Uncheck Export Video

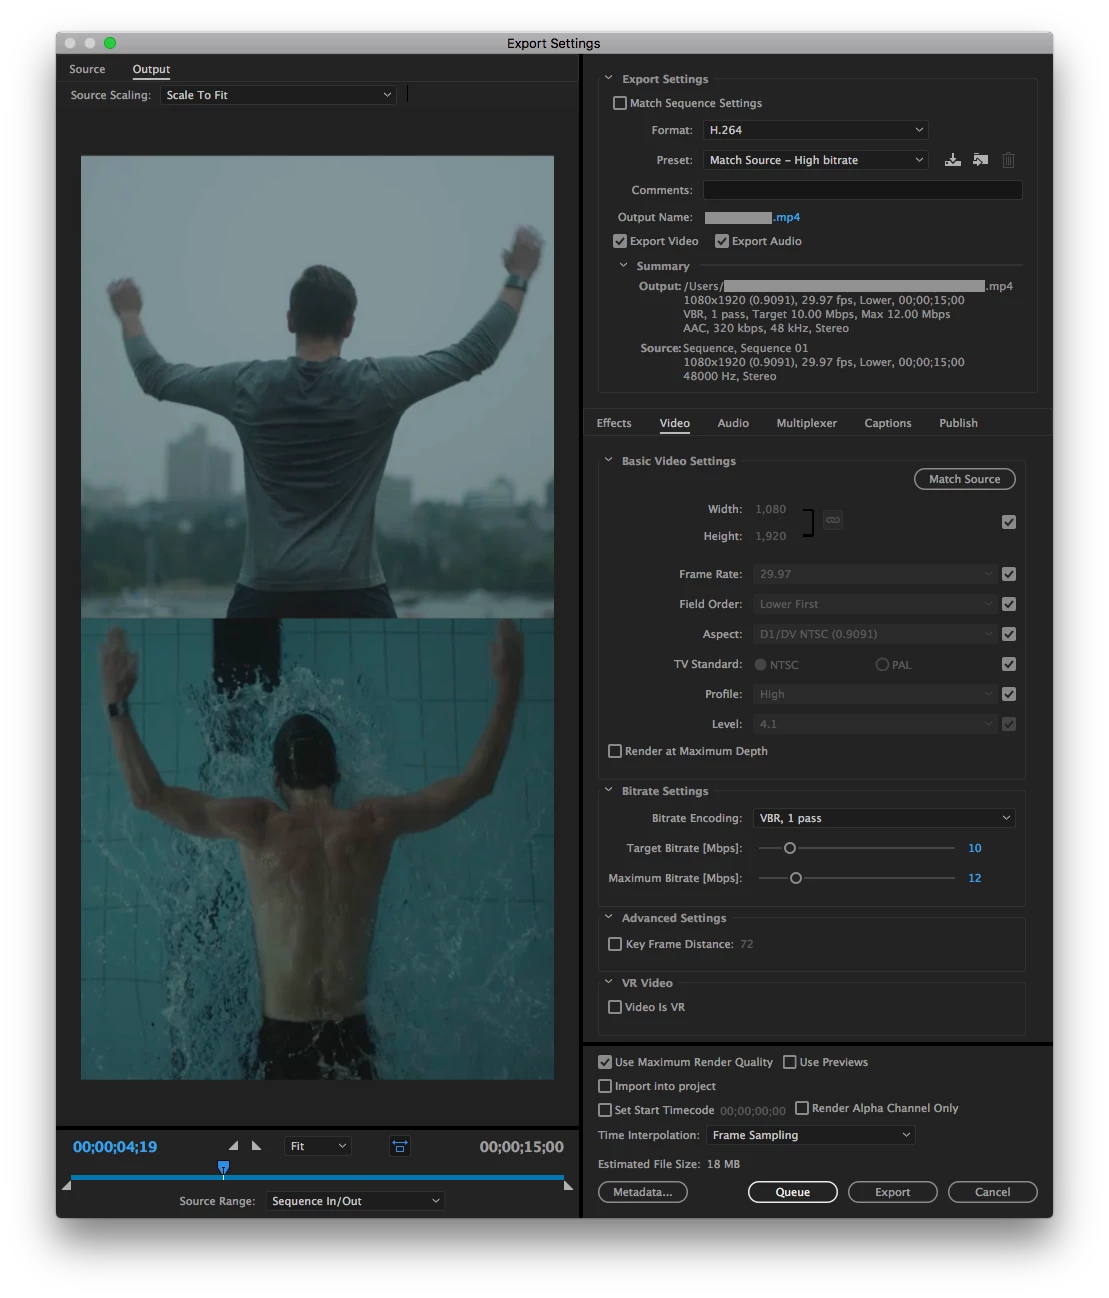pyautogui.click(x=620, y=241)
